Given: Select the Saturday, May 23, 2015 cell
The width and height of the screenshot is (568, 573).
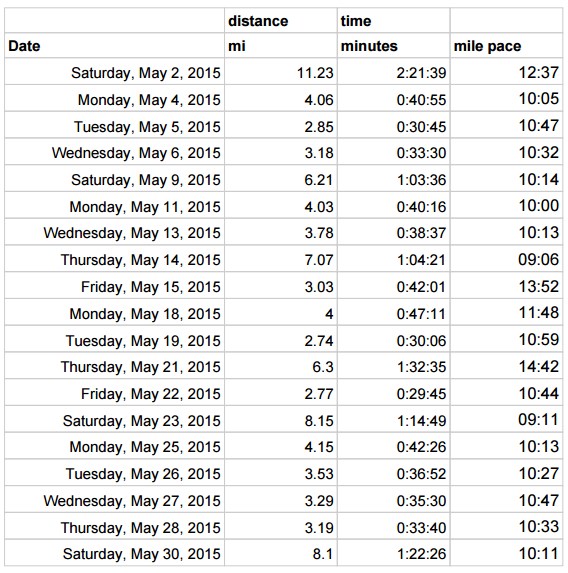Looking at the screenshot, I should [114, 419].
